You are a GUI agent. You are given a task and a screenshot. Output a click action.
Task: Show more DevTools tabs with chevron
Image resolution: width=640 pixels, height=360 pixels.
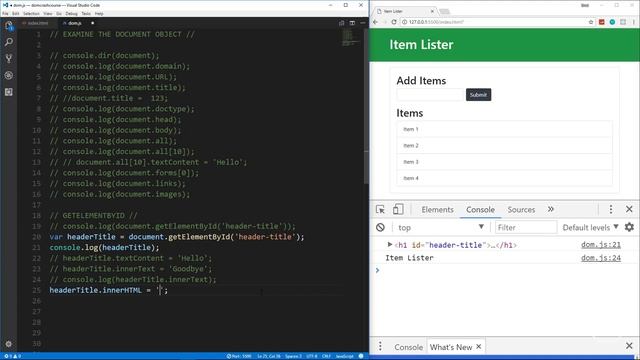(x=551, y=209)
